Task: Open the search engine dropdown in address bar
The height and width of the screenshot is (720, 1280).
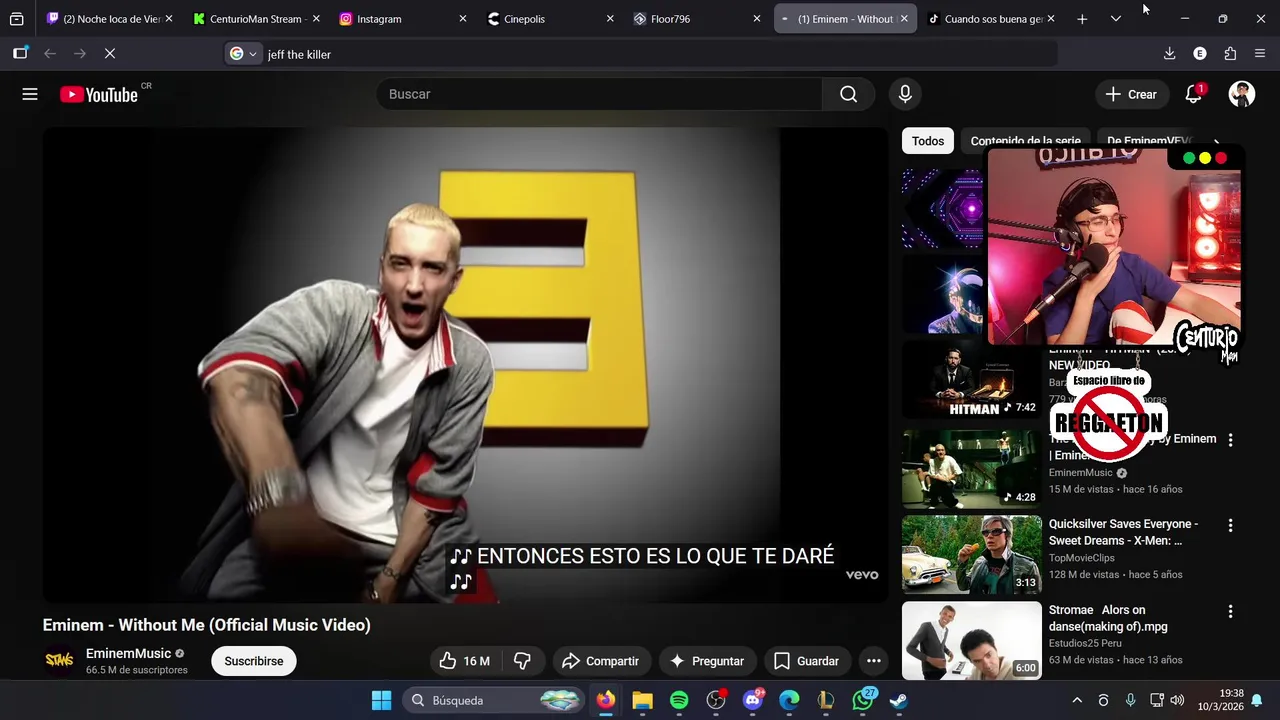Action: point(243,54)
